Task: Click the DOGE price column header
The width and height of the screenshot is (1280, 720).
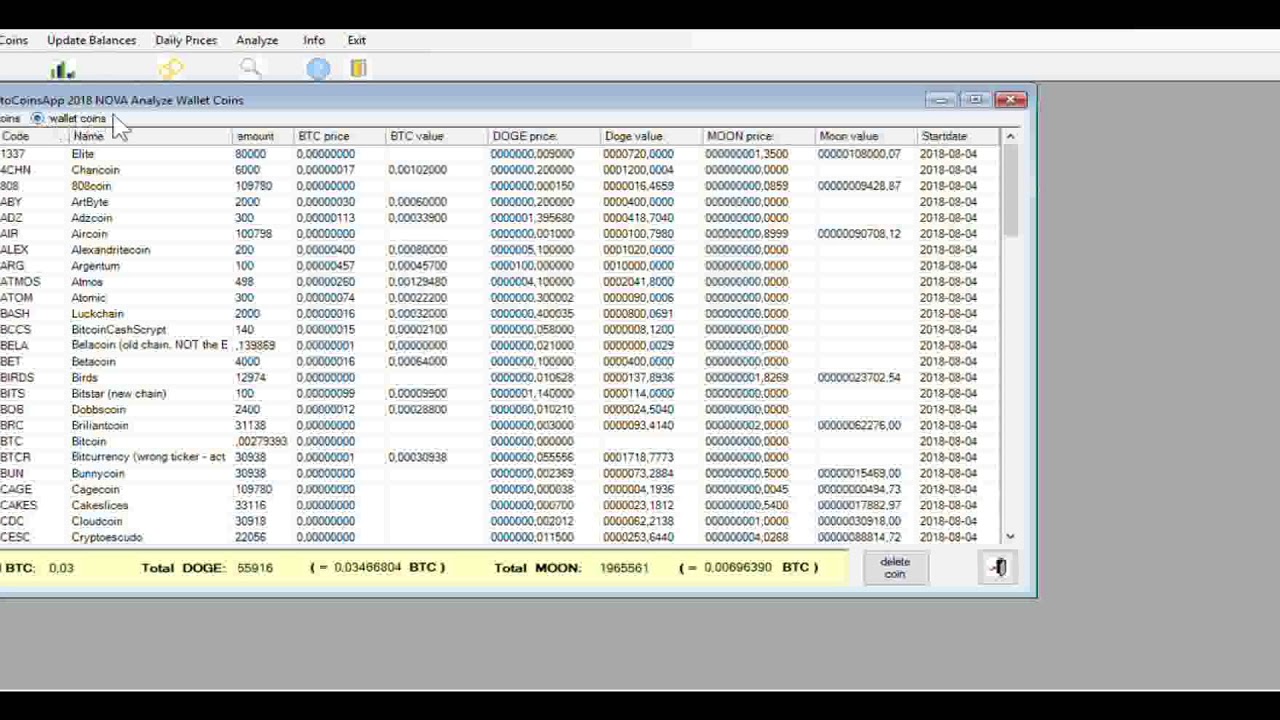Action: point(544,136)
